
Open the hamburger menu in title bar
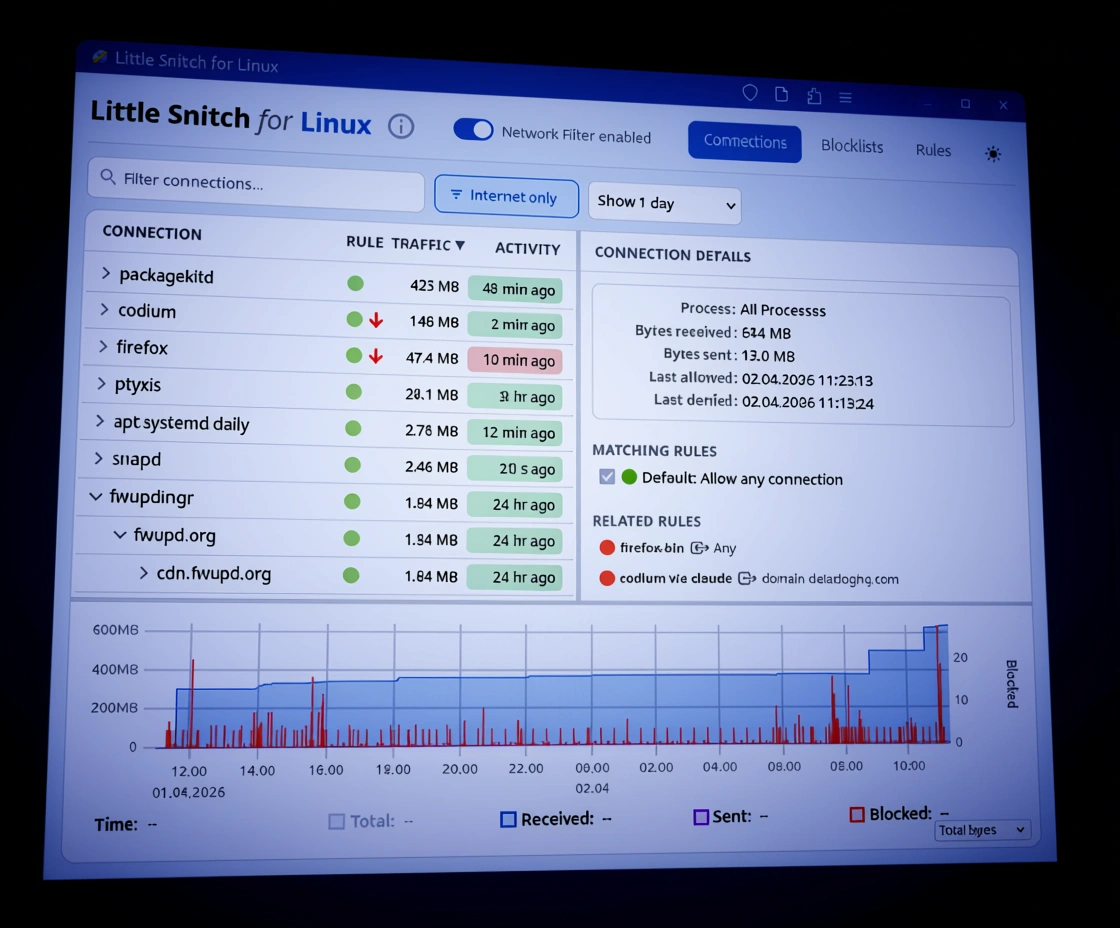pos(845,97)
